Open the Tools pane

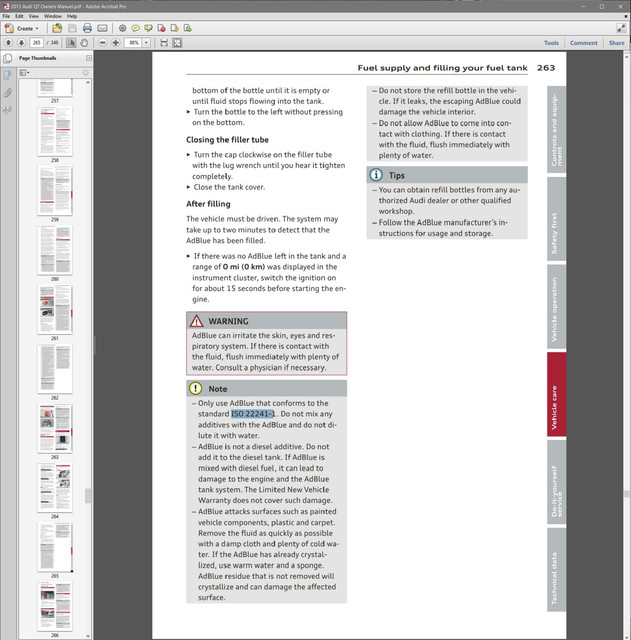coord(551,43)
